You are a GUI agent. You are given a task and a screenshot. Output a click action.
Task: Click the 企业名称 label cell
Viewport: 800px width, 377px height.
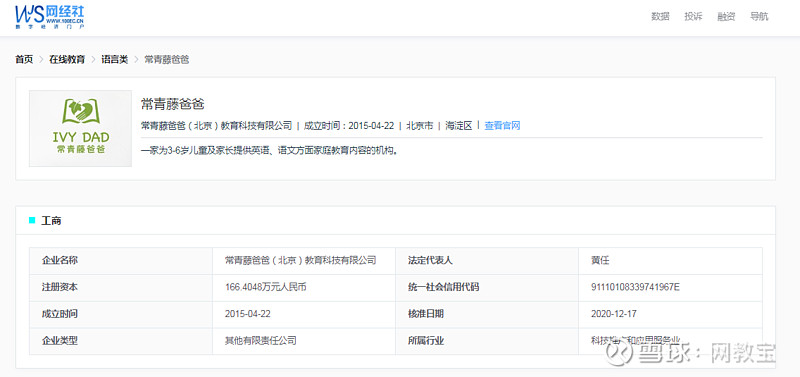tap(121, 261)
